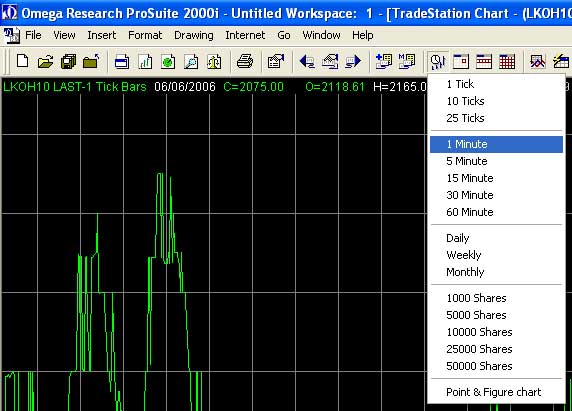The height and width of the screenshot is (411, 572).
Task: Set chart interval to Weekly
Action: [496, 255]
